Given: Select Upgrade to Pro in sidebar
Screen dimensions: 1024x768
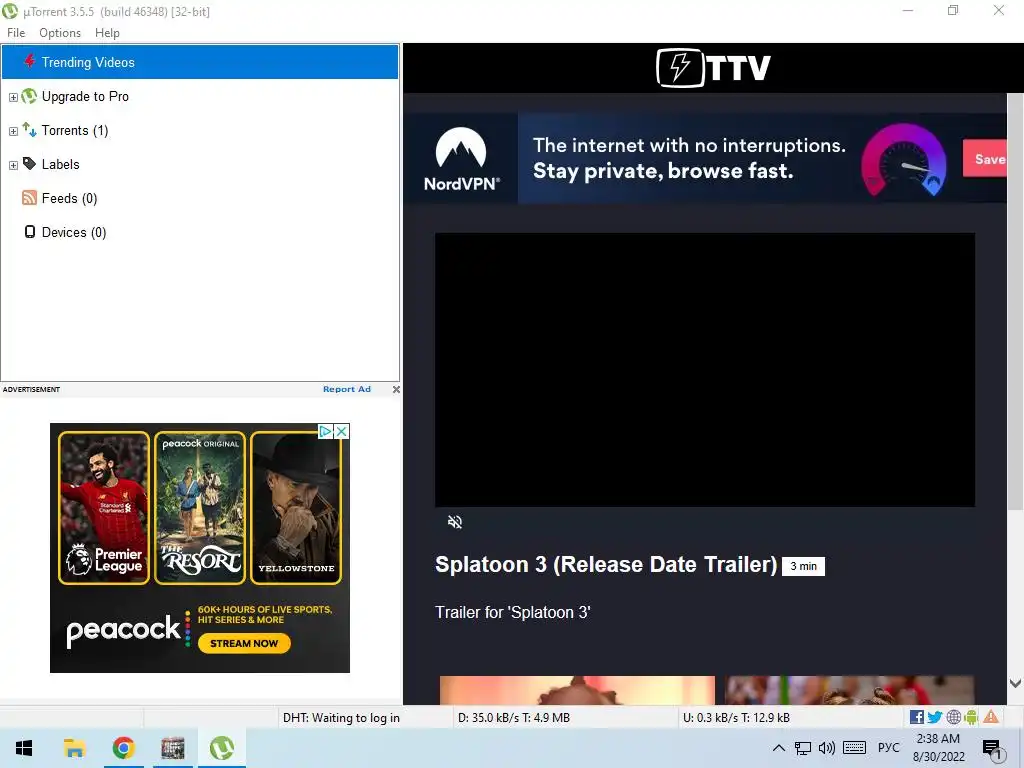Looking at the screenshot, I should (85, 96).
